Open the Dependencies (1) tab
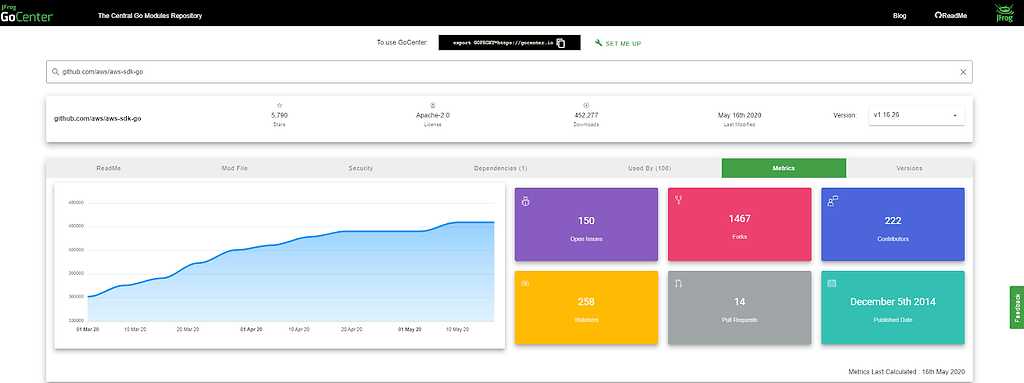This screenshot has height=383, width=1024. (x=500, y=168)
